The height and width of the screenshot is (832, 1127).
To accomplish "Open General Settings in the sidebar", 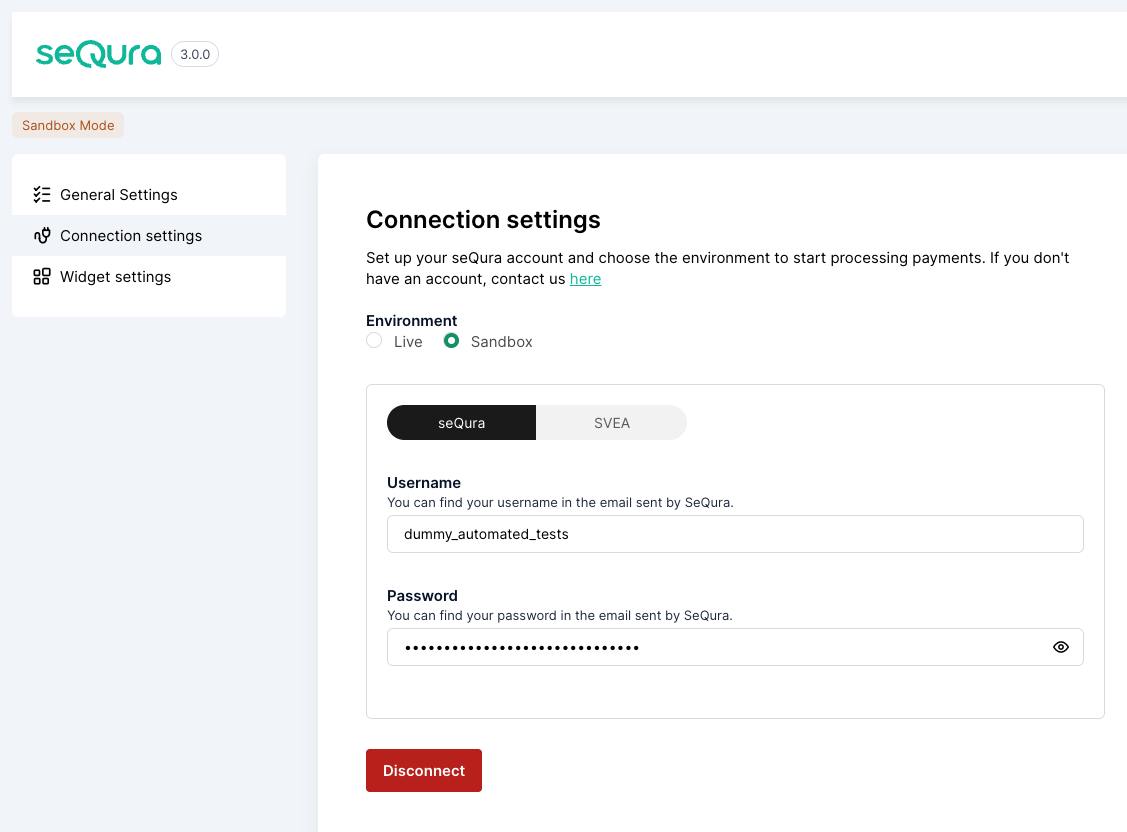I will pos(149,195).
